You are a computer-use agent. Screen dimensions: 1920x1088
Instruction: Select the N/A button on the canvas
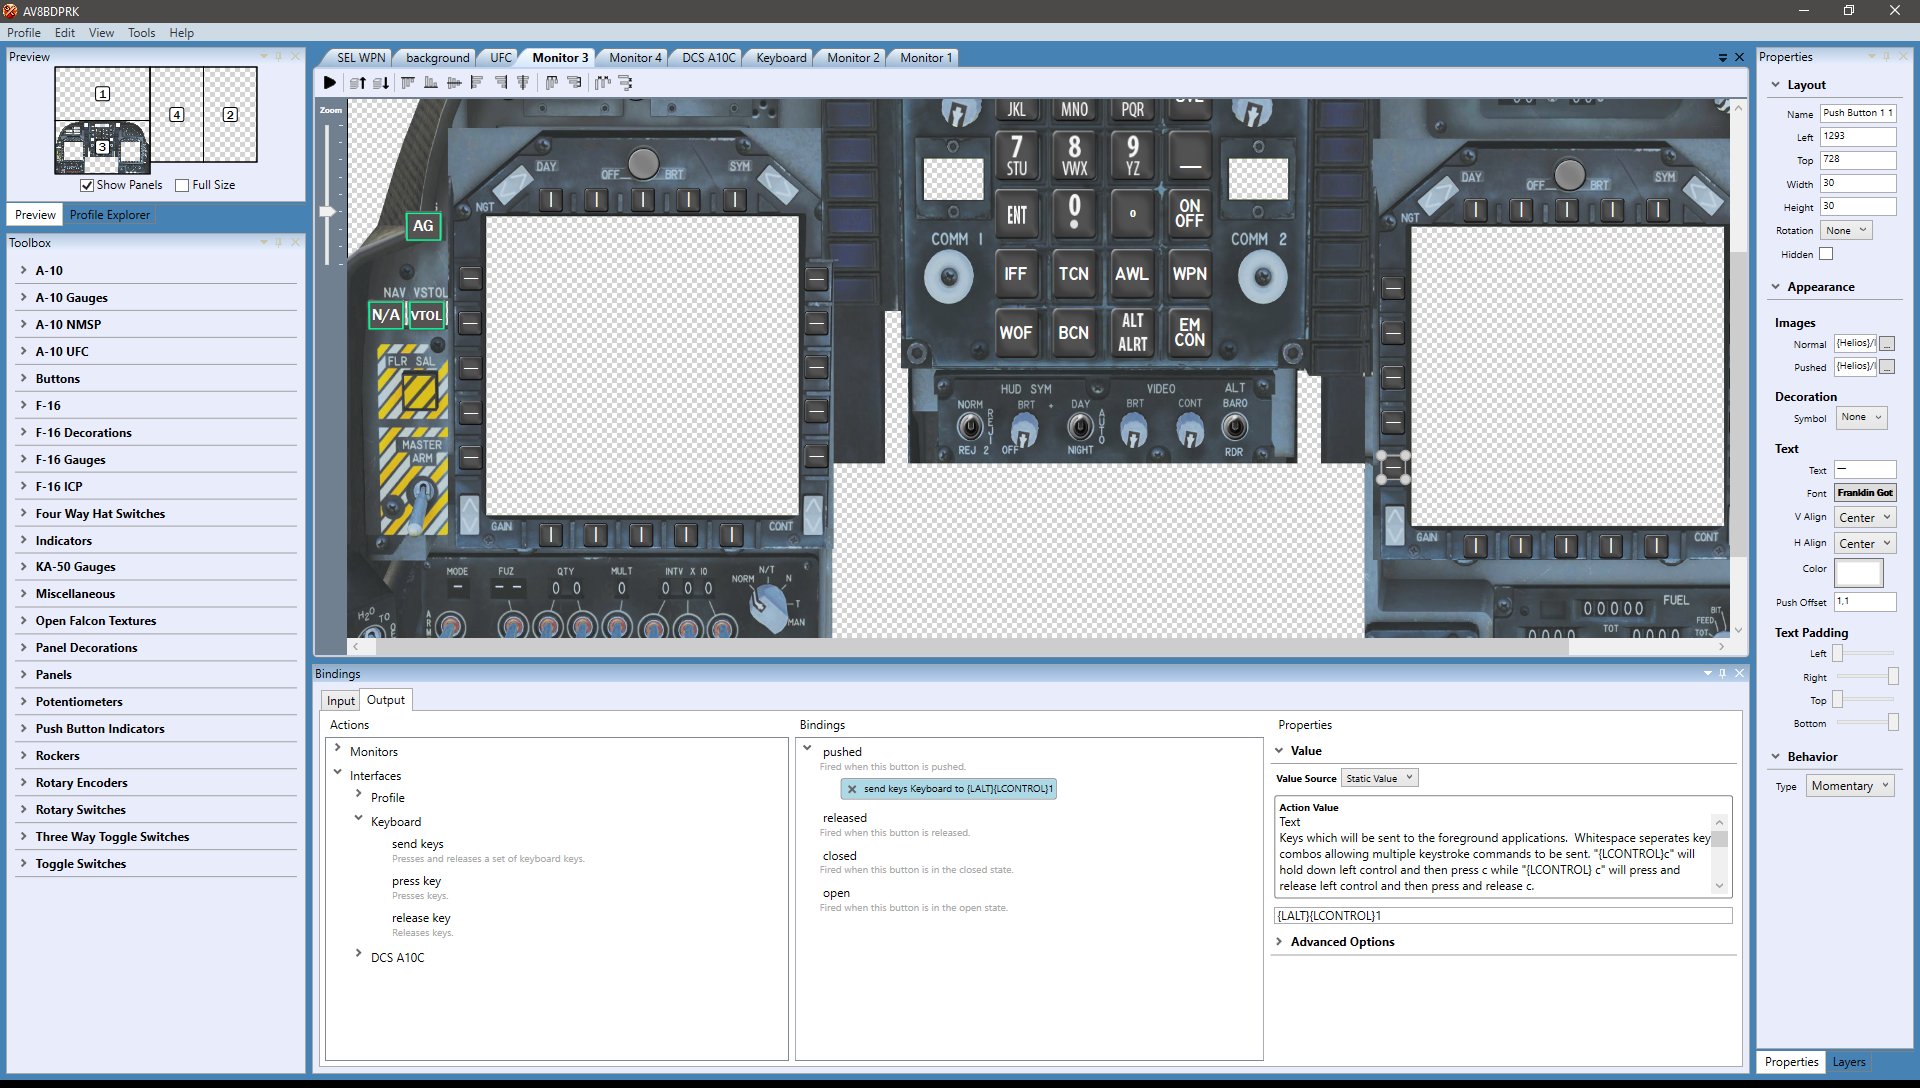tap(386, 315)
